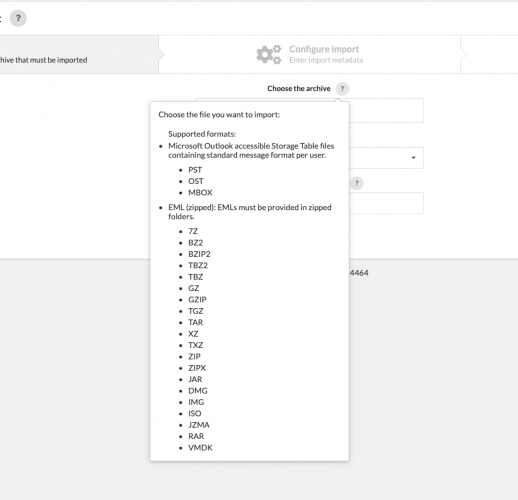Click the RAR format entry
The height and width of the screenshot is (500, 518).
click(196, 436)
